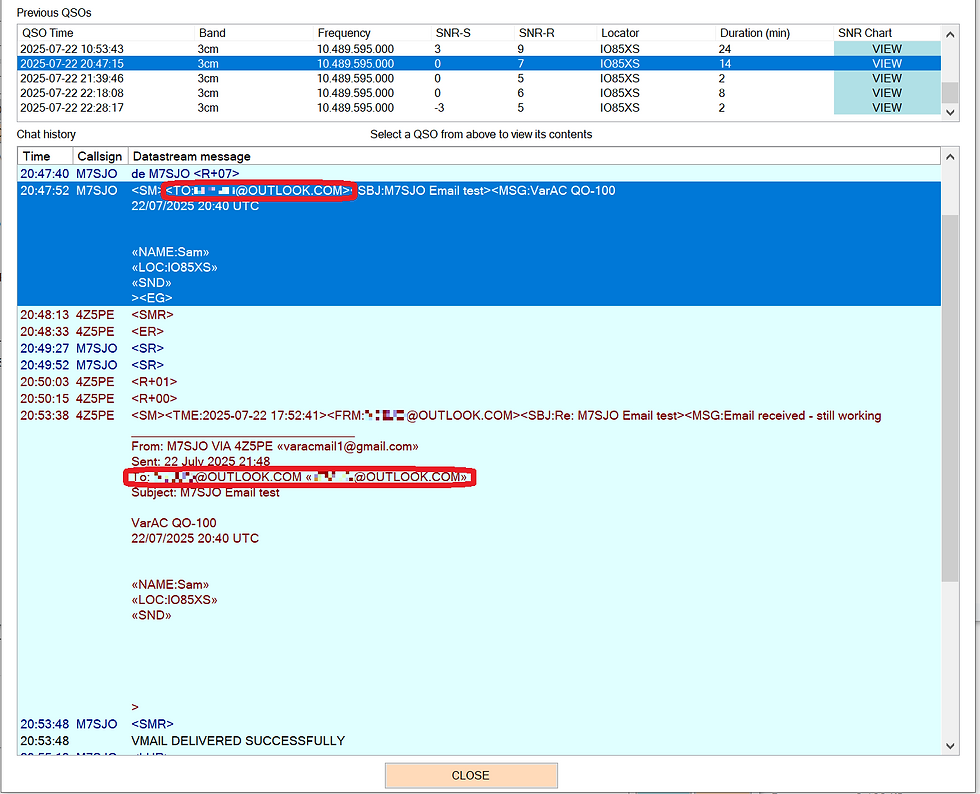Select chat row at 20:47:52 from M7SJO

pos(479,244)
